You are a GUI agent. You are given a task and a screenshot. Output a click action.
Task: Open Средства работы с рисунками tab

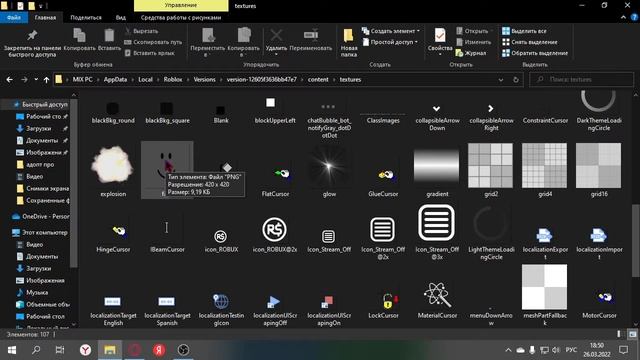point(181,18)
